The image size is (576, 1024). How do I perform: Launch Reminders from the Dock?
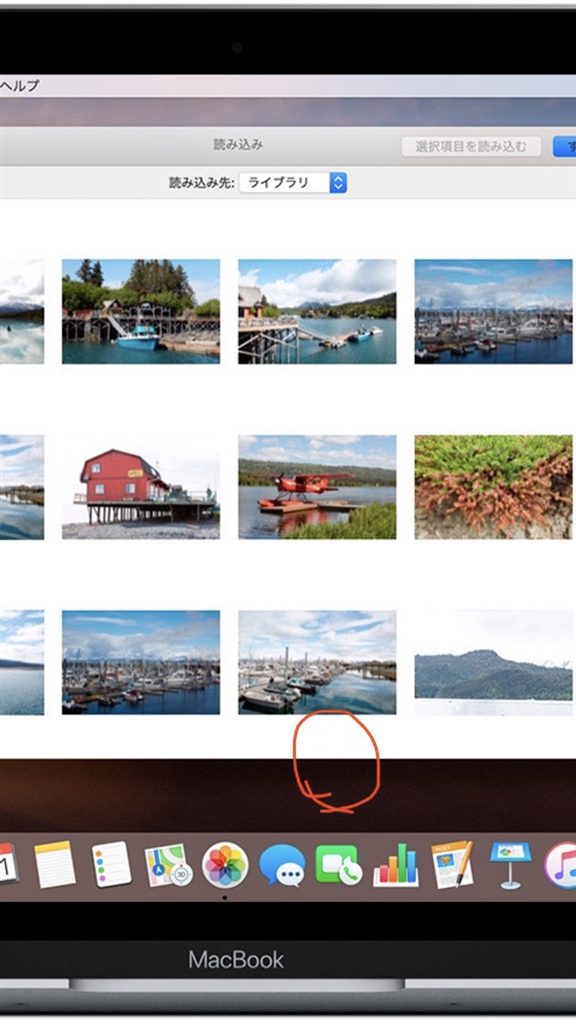pyautogui.click(x=111, y=865)
